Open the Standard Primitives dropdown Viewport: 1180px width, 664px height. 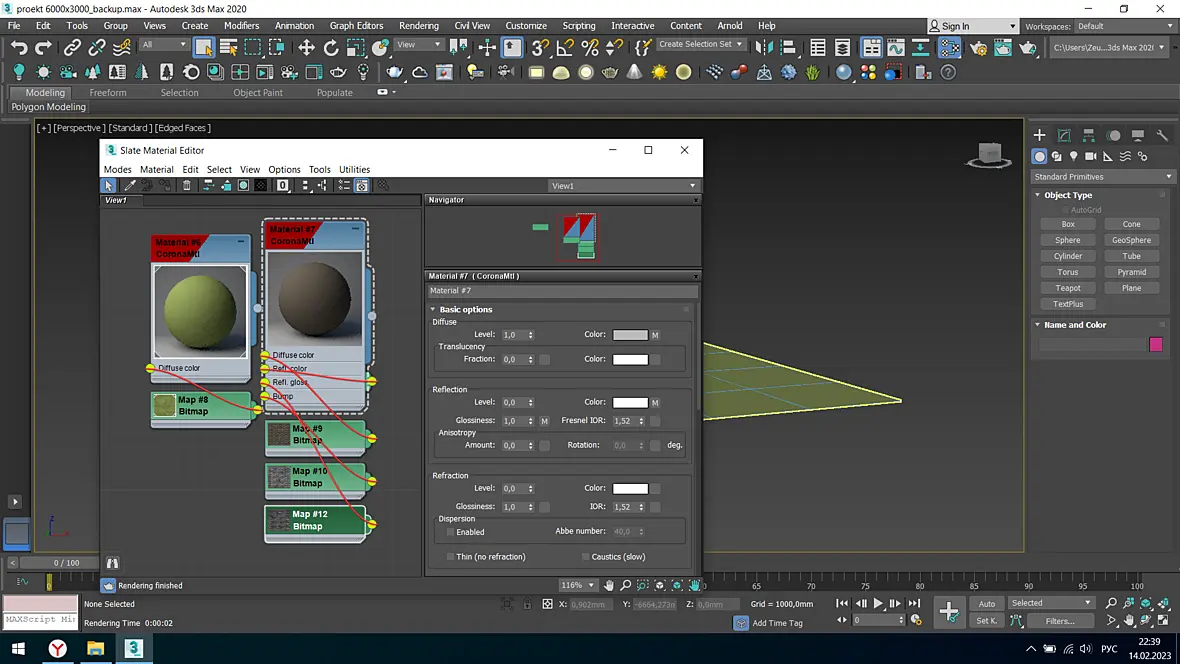pyautogui.click(x=1102, y=177)
